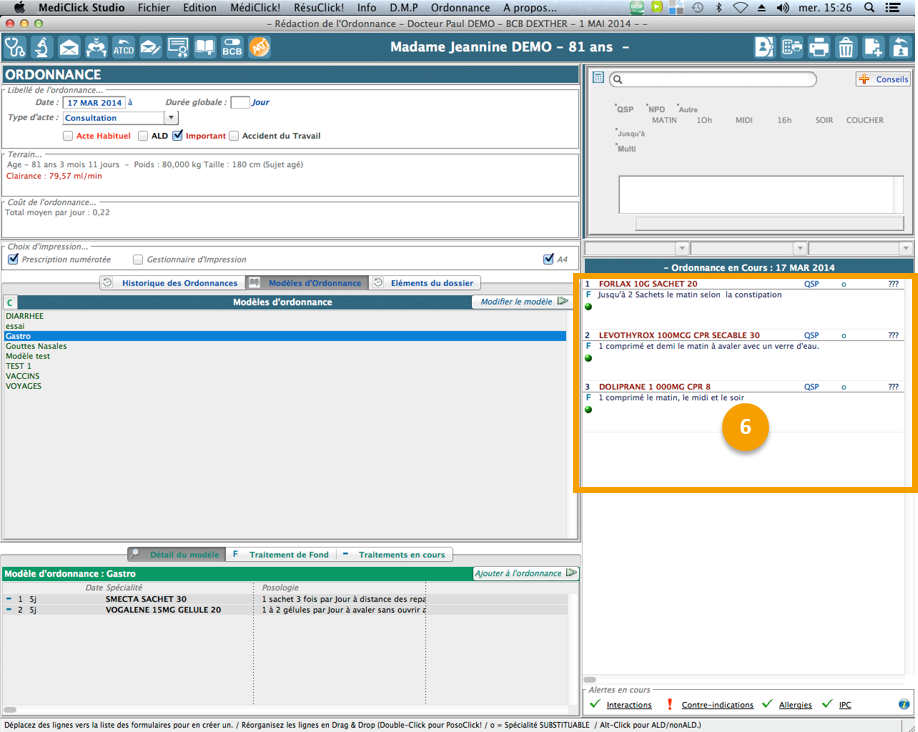This screenshot has width=918, height=732.
Task: Toggle the A4 checkbox
Action: tap(548, 259)
